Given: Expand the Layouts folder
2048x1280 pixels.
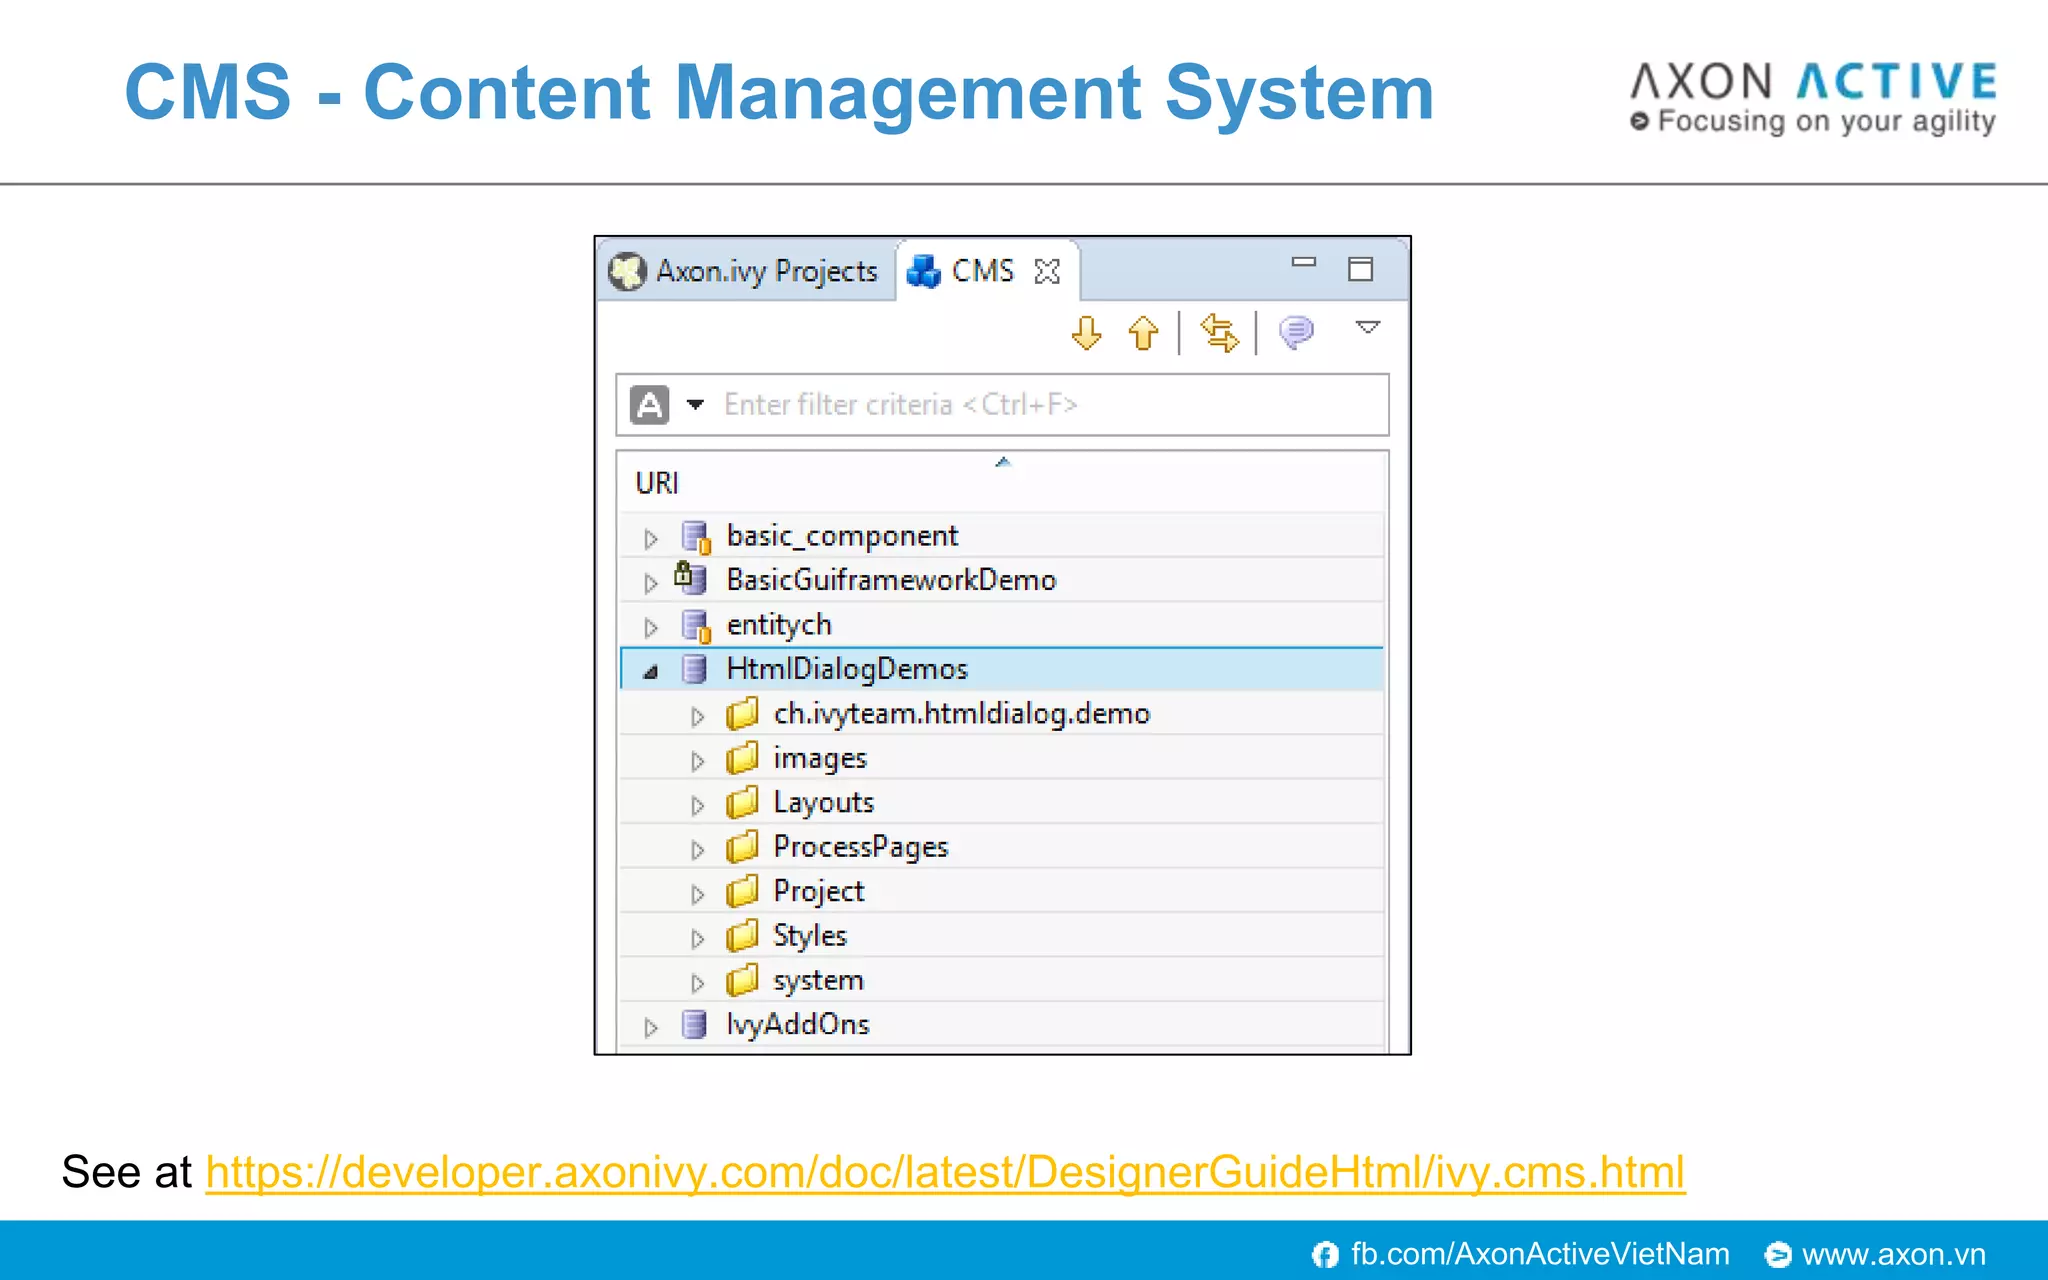Looking at the screenshot, I should point(698,806).
